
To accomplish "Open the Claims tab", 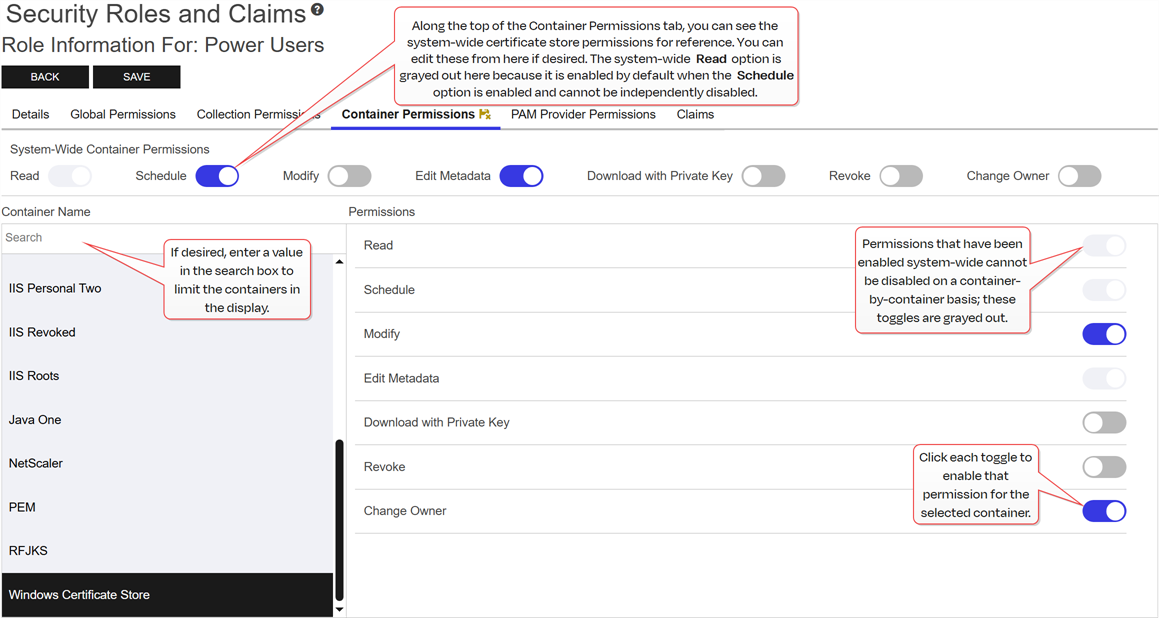I will pyautogui.click(x=695, y=115).
